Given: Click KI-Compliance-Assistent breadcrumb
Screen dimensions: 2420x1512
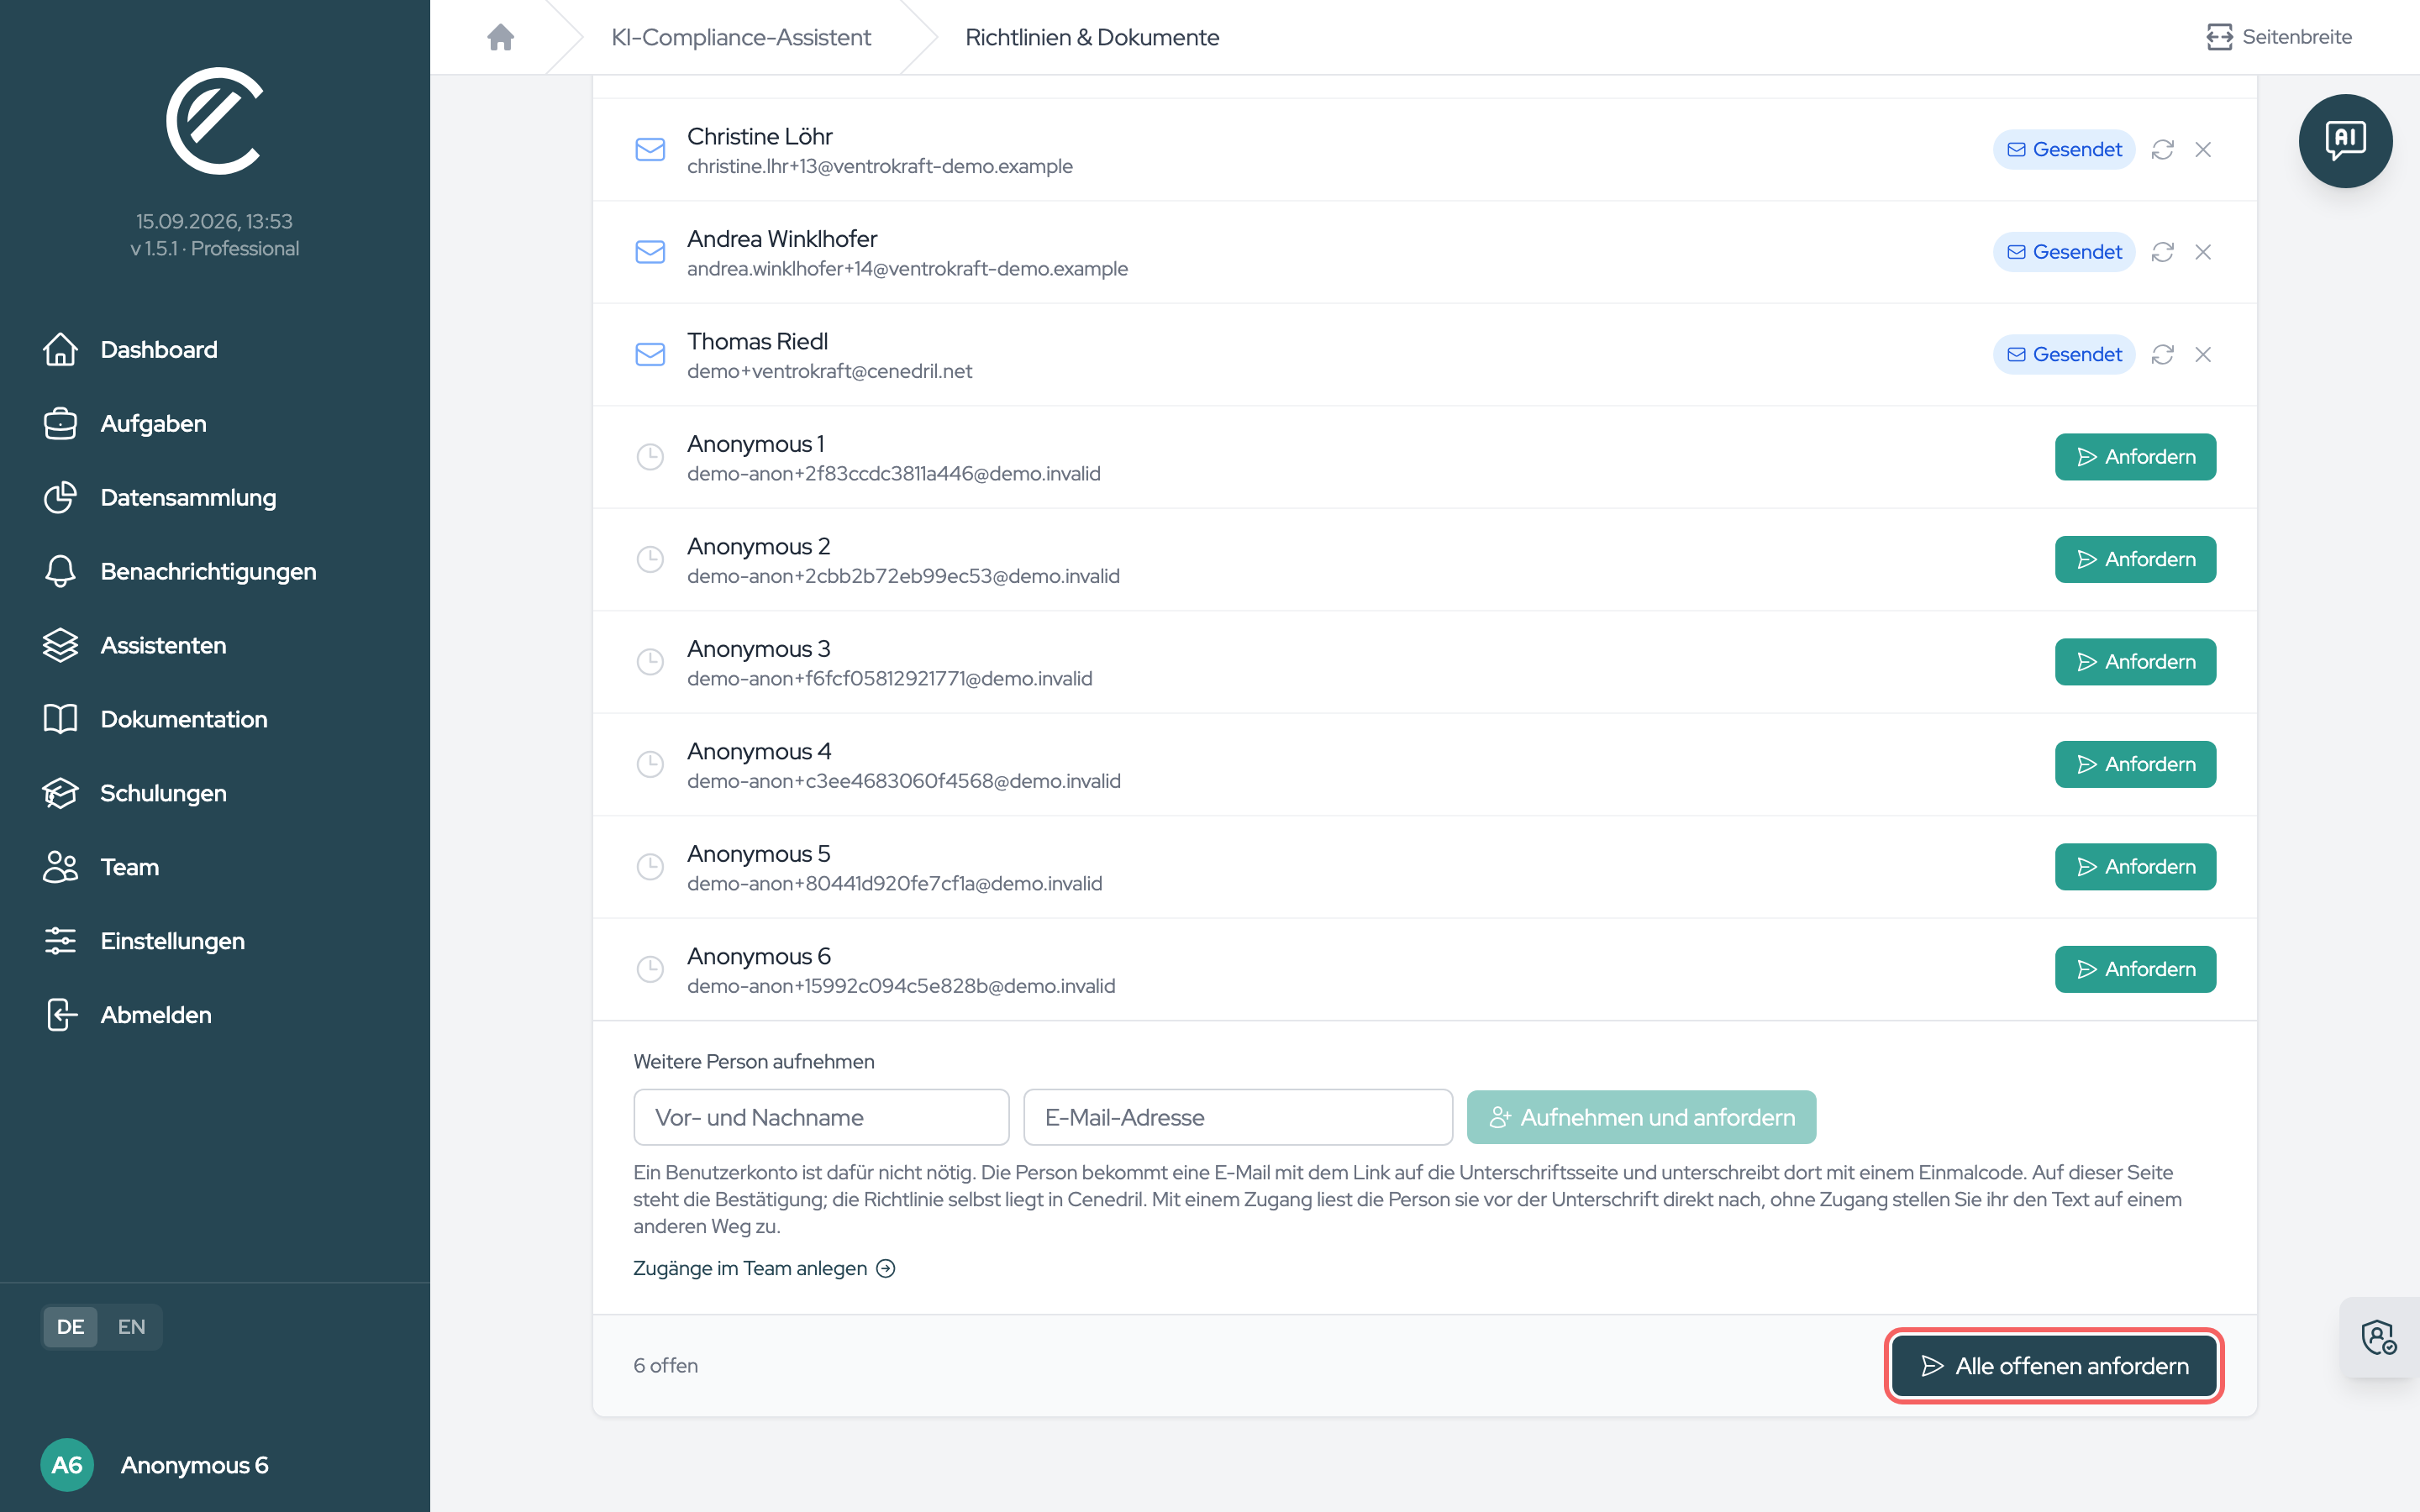Looking at the screenshot, I should click(x=741, y=37).
